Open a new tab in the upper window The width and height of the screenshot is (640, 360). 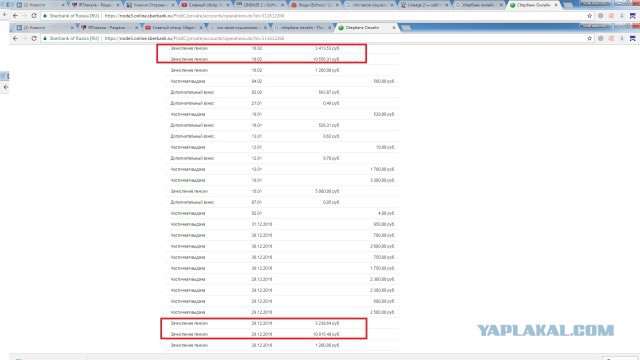pyautogui.click(x=568, y=5)
